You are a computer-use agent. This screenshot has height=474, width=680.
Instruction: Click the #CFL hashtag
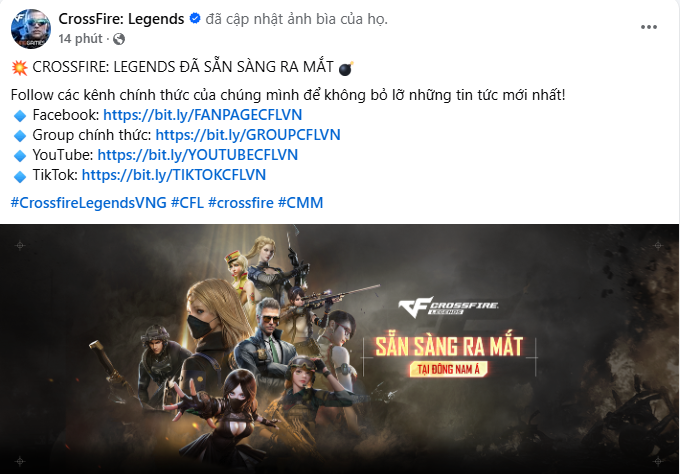187,203
